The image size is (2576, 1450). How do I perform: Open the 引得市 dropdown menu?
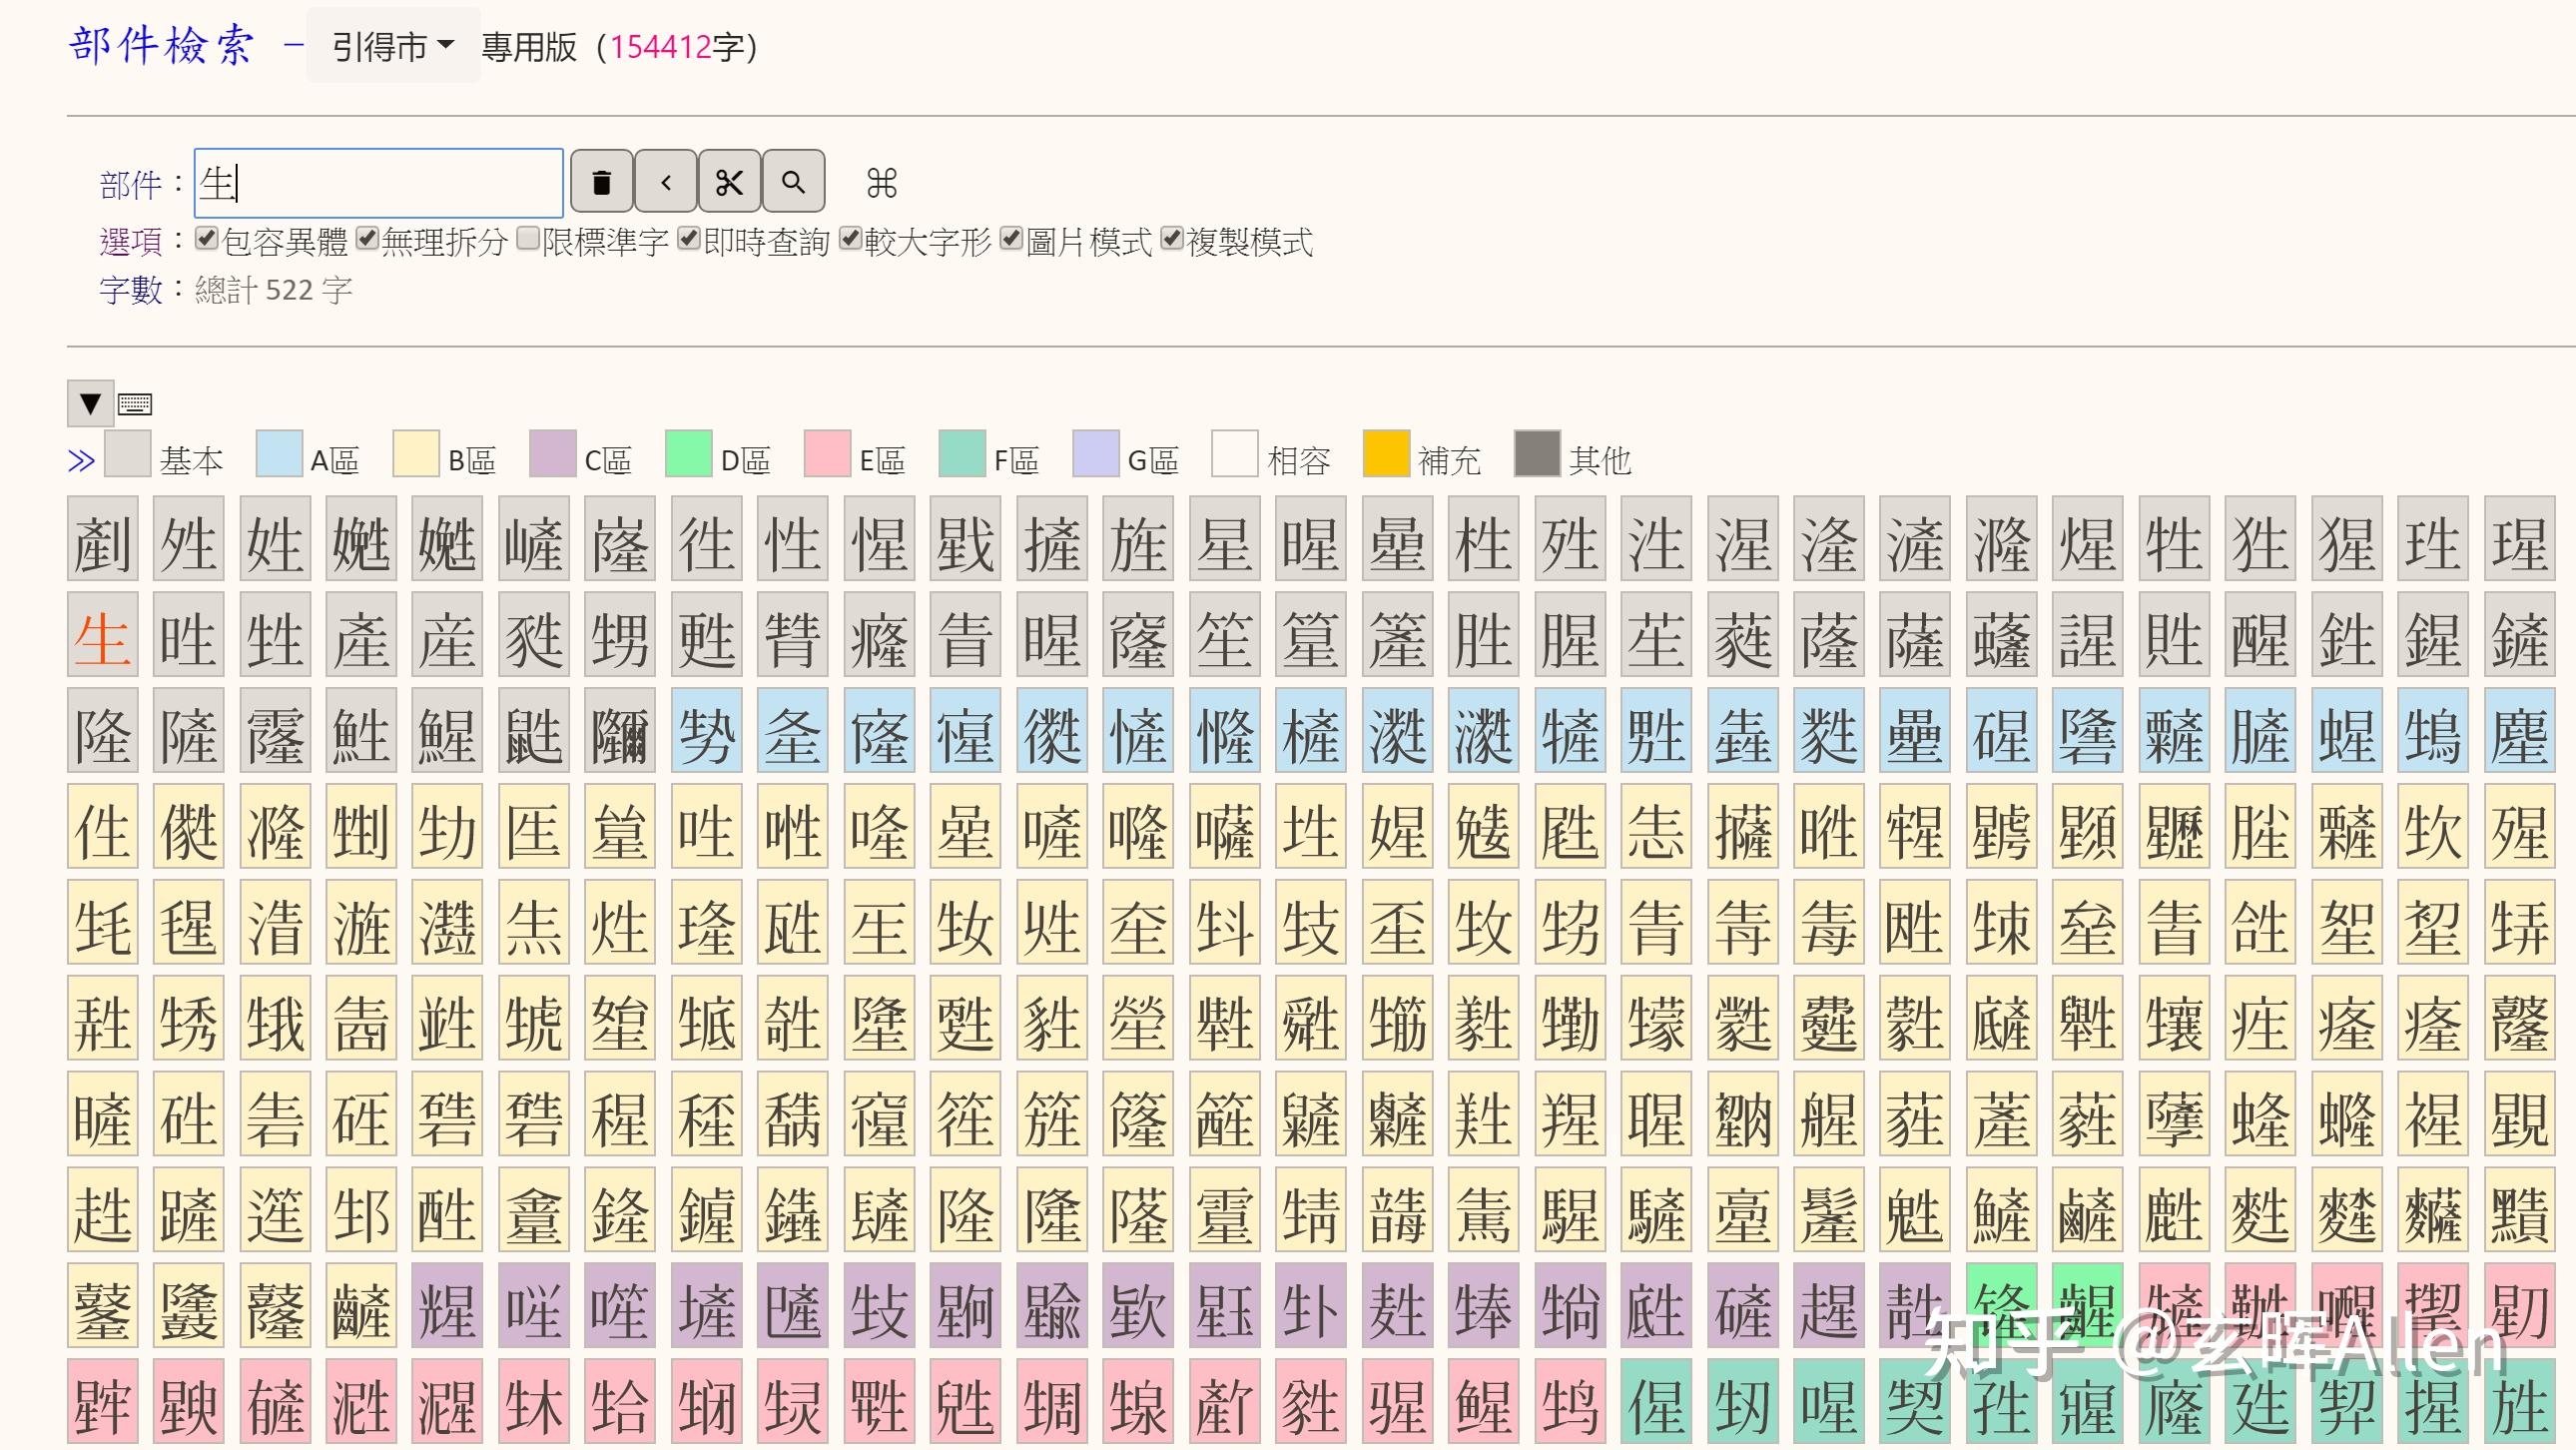coord(393,46)
